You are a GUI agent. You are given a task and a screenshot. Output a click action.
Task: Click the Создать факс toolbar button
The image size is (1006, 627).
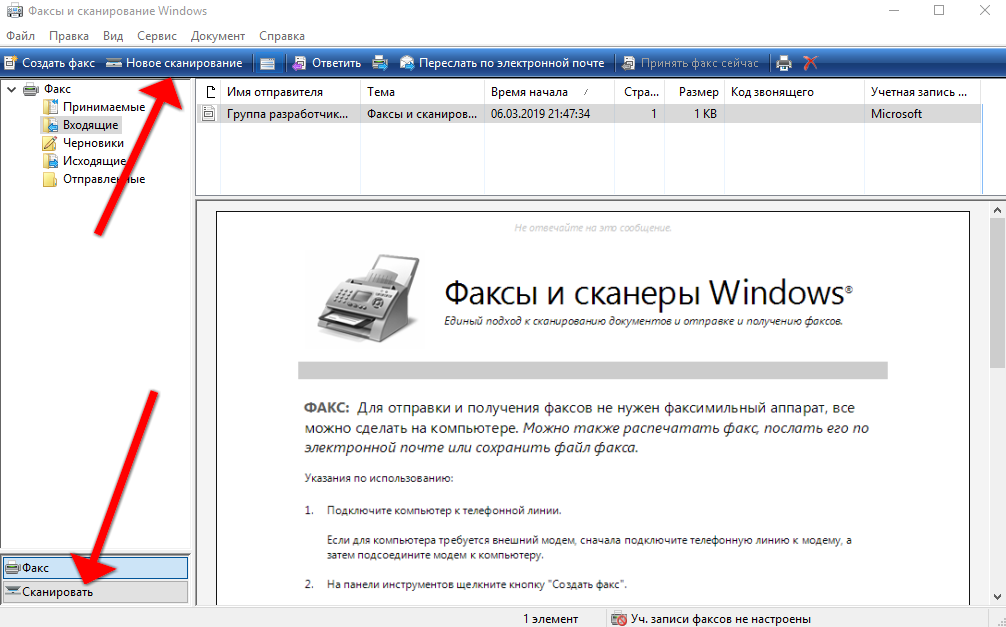[50, 63]
